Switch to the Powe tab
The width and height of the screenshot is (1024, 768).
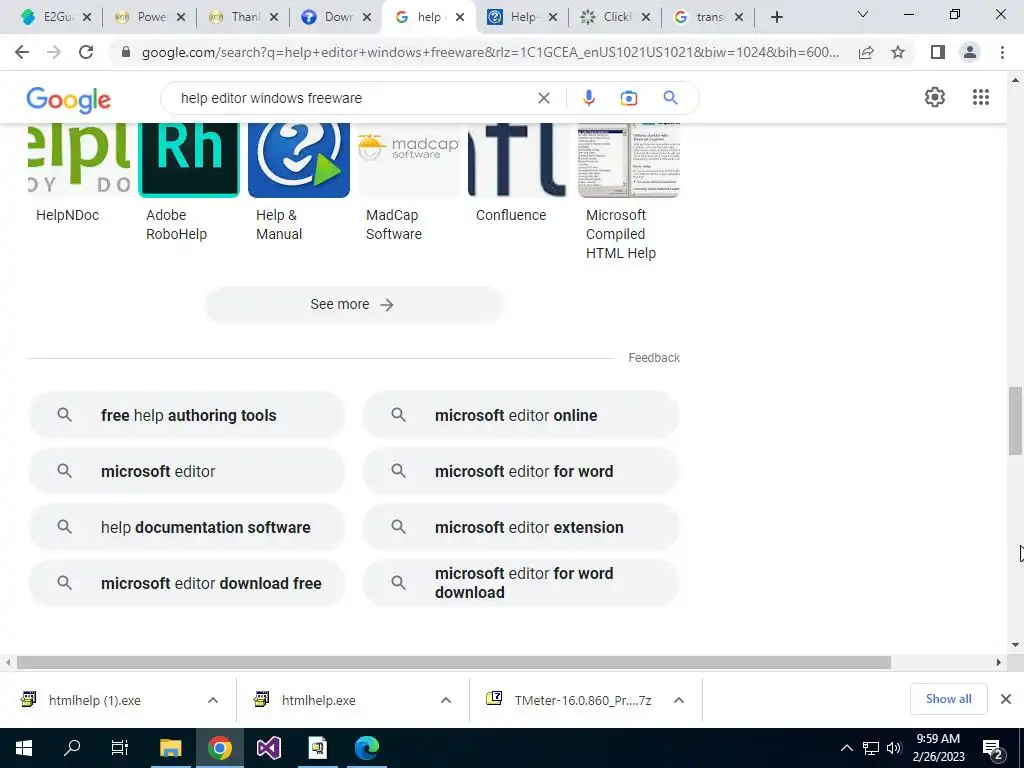pyautogui.click(x=150, y=17)
